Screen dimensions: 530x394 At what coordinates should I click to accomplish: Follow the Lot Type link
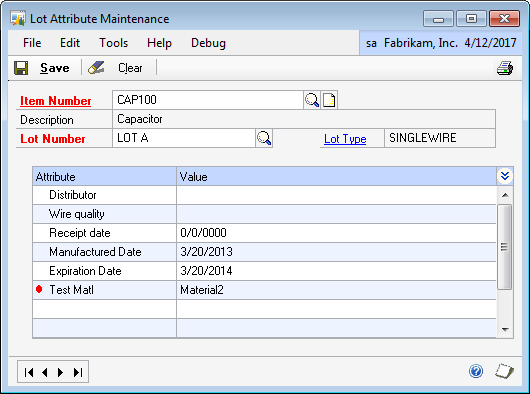(x=345, y=139)
